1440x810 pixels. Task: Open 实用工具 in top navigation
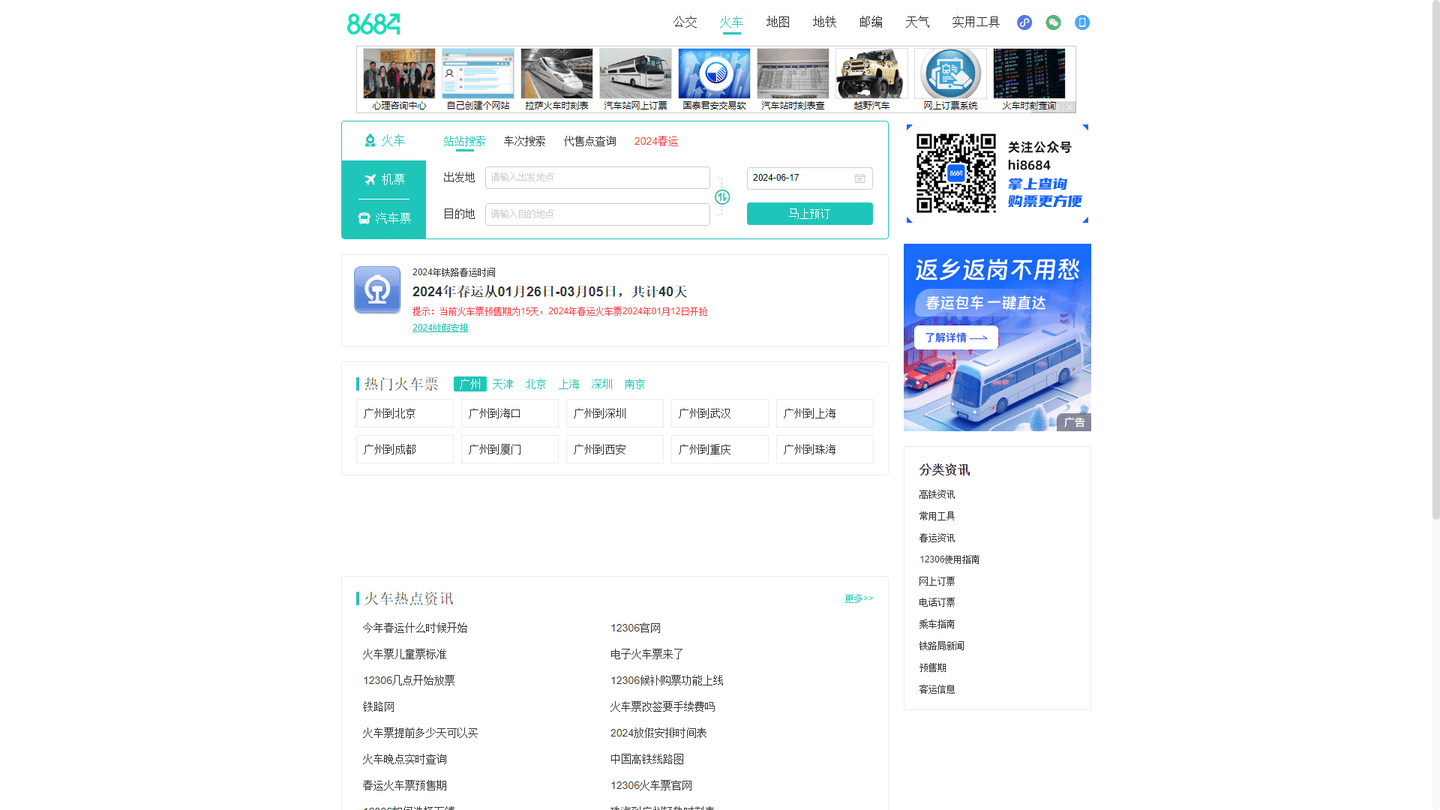(976, 22)
